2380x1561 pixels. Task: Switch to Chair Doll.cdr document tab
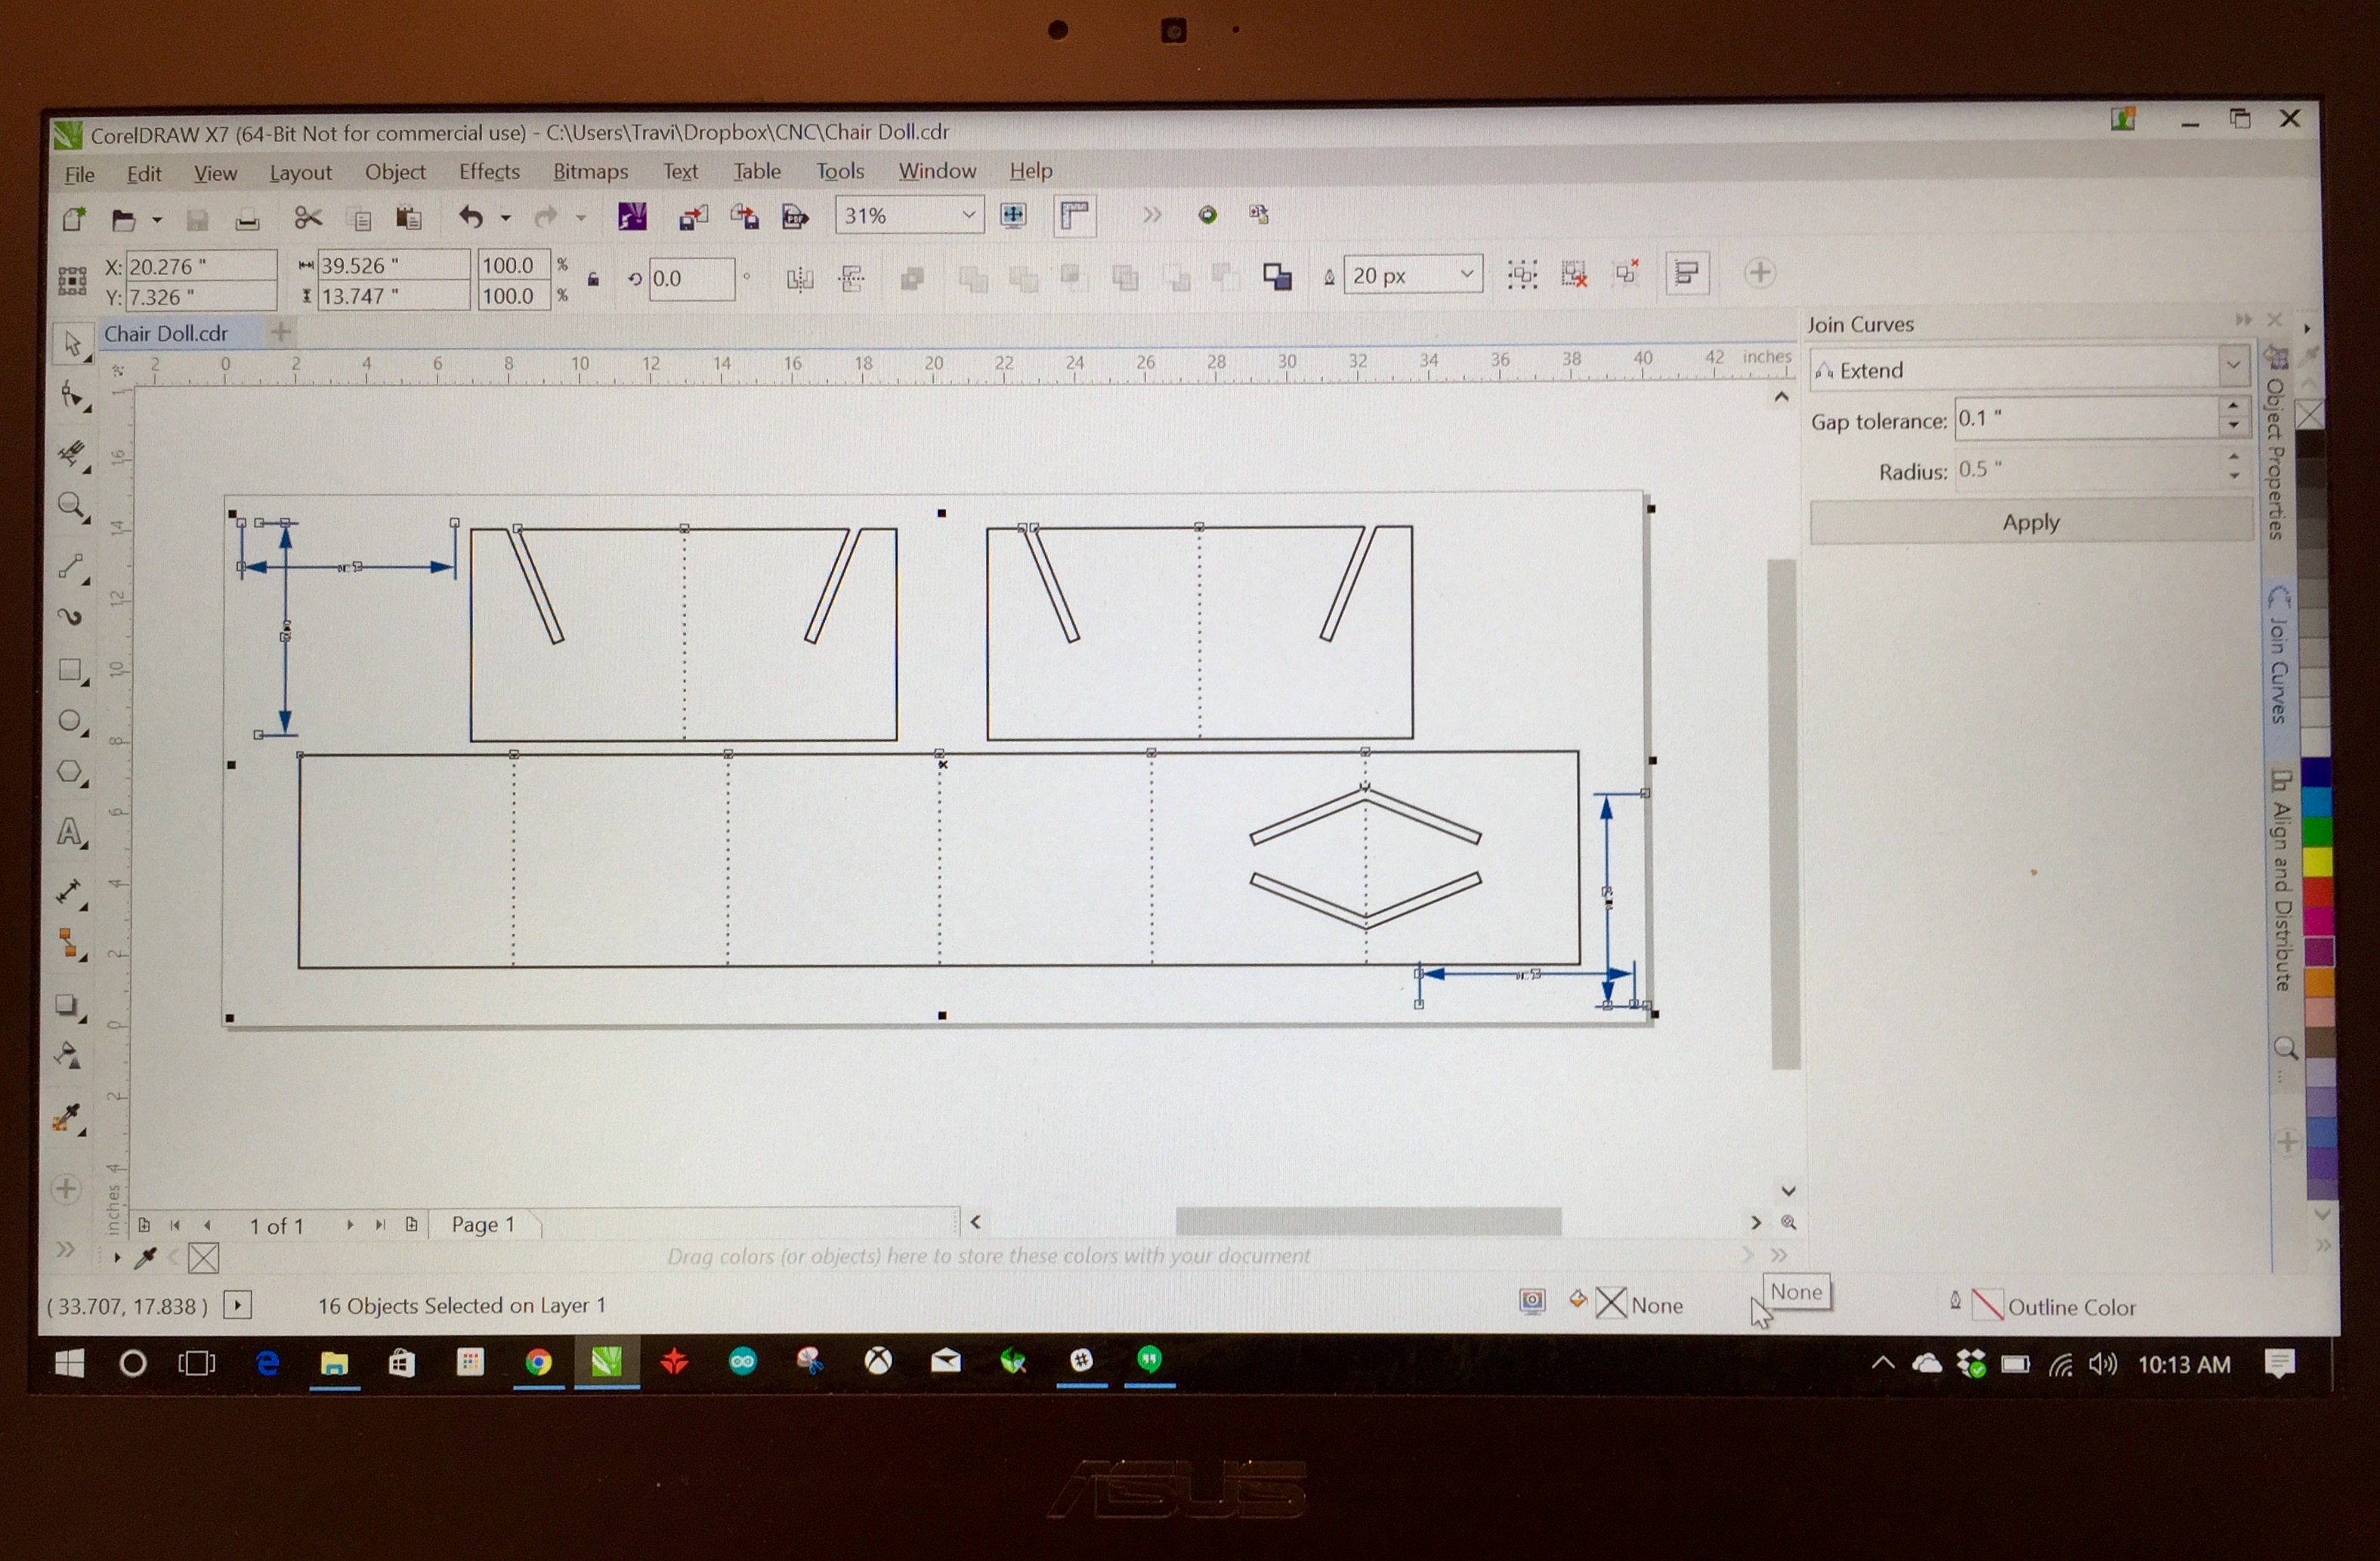166,333
